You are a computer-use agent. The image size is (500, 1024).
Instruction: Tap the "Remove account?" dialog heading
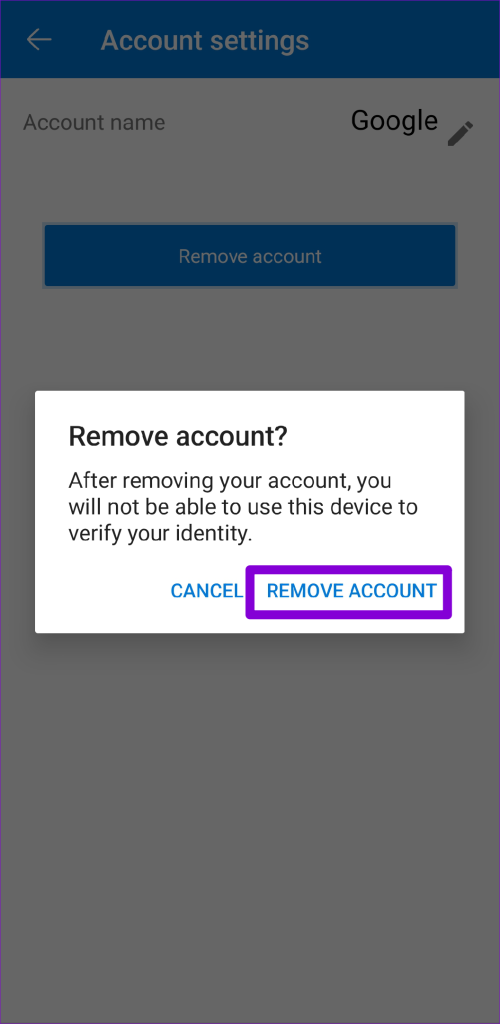178,437
